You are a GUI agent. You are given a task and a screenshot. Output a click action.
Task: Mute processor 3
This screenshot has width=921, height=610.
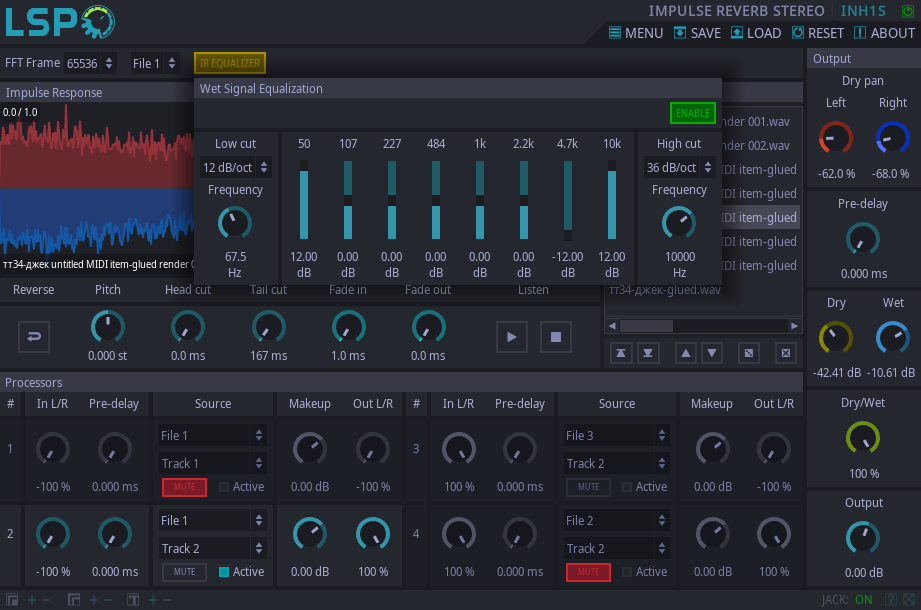click(589, 487)
